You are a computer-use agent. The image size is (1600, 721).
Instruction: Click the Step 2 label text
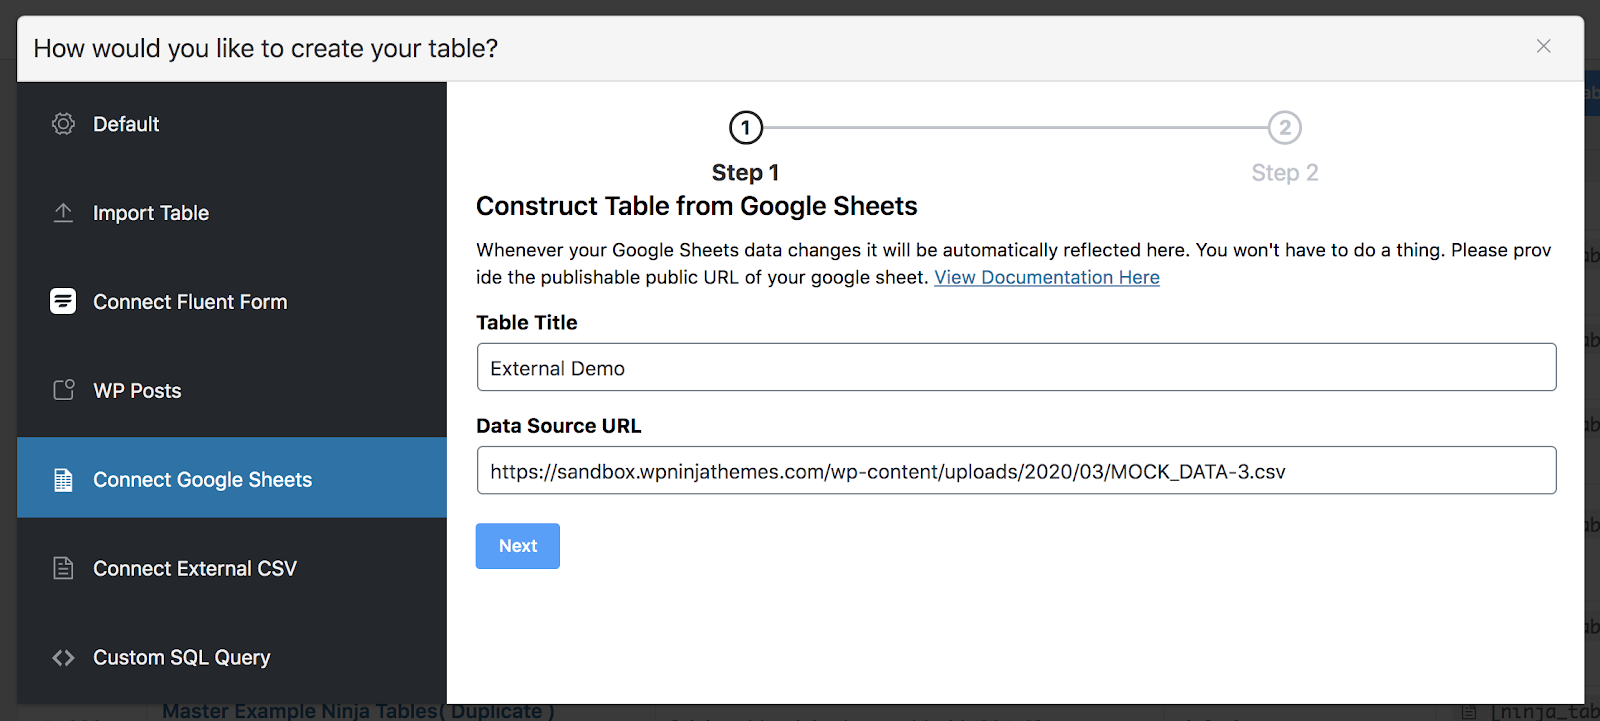coord(1285,173)
